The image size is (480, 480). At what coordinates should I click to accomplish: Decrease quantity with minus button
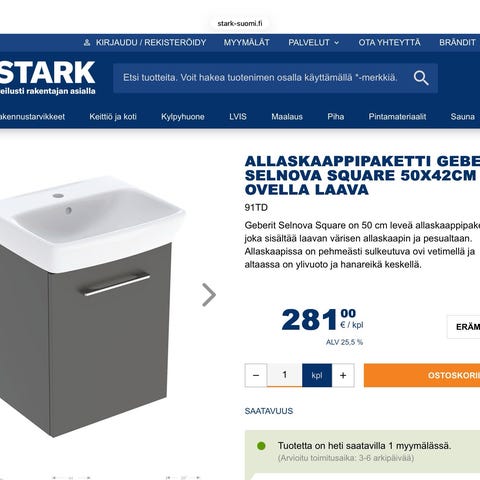(256, 375)
